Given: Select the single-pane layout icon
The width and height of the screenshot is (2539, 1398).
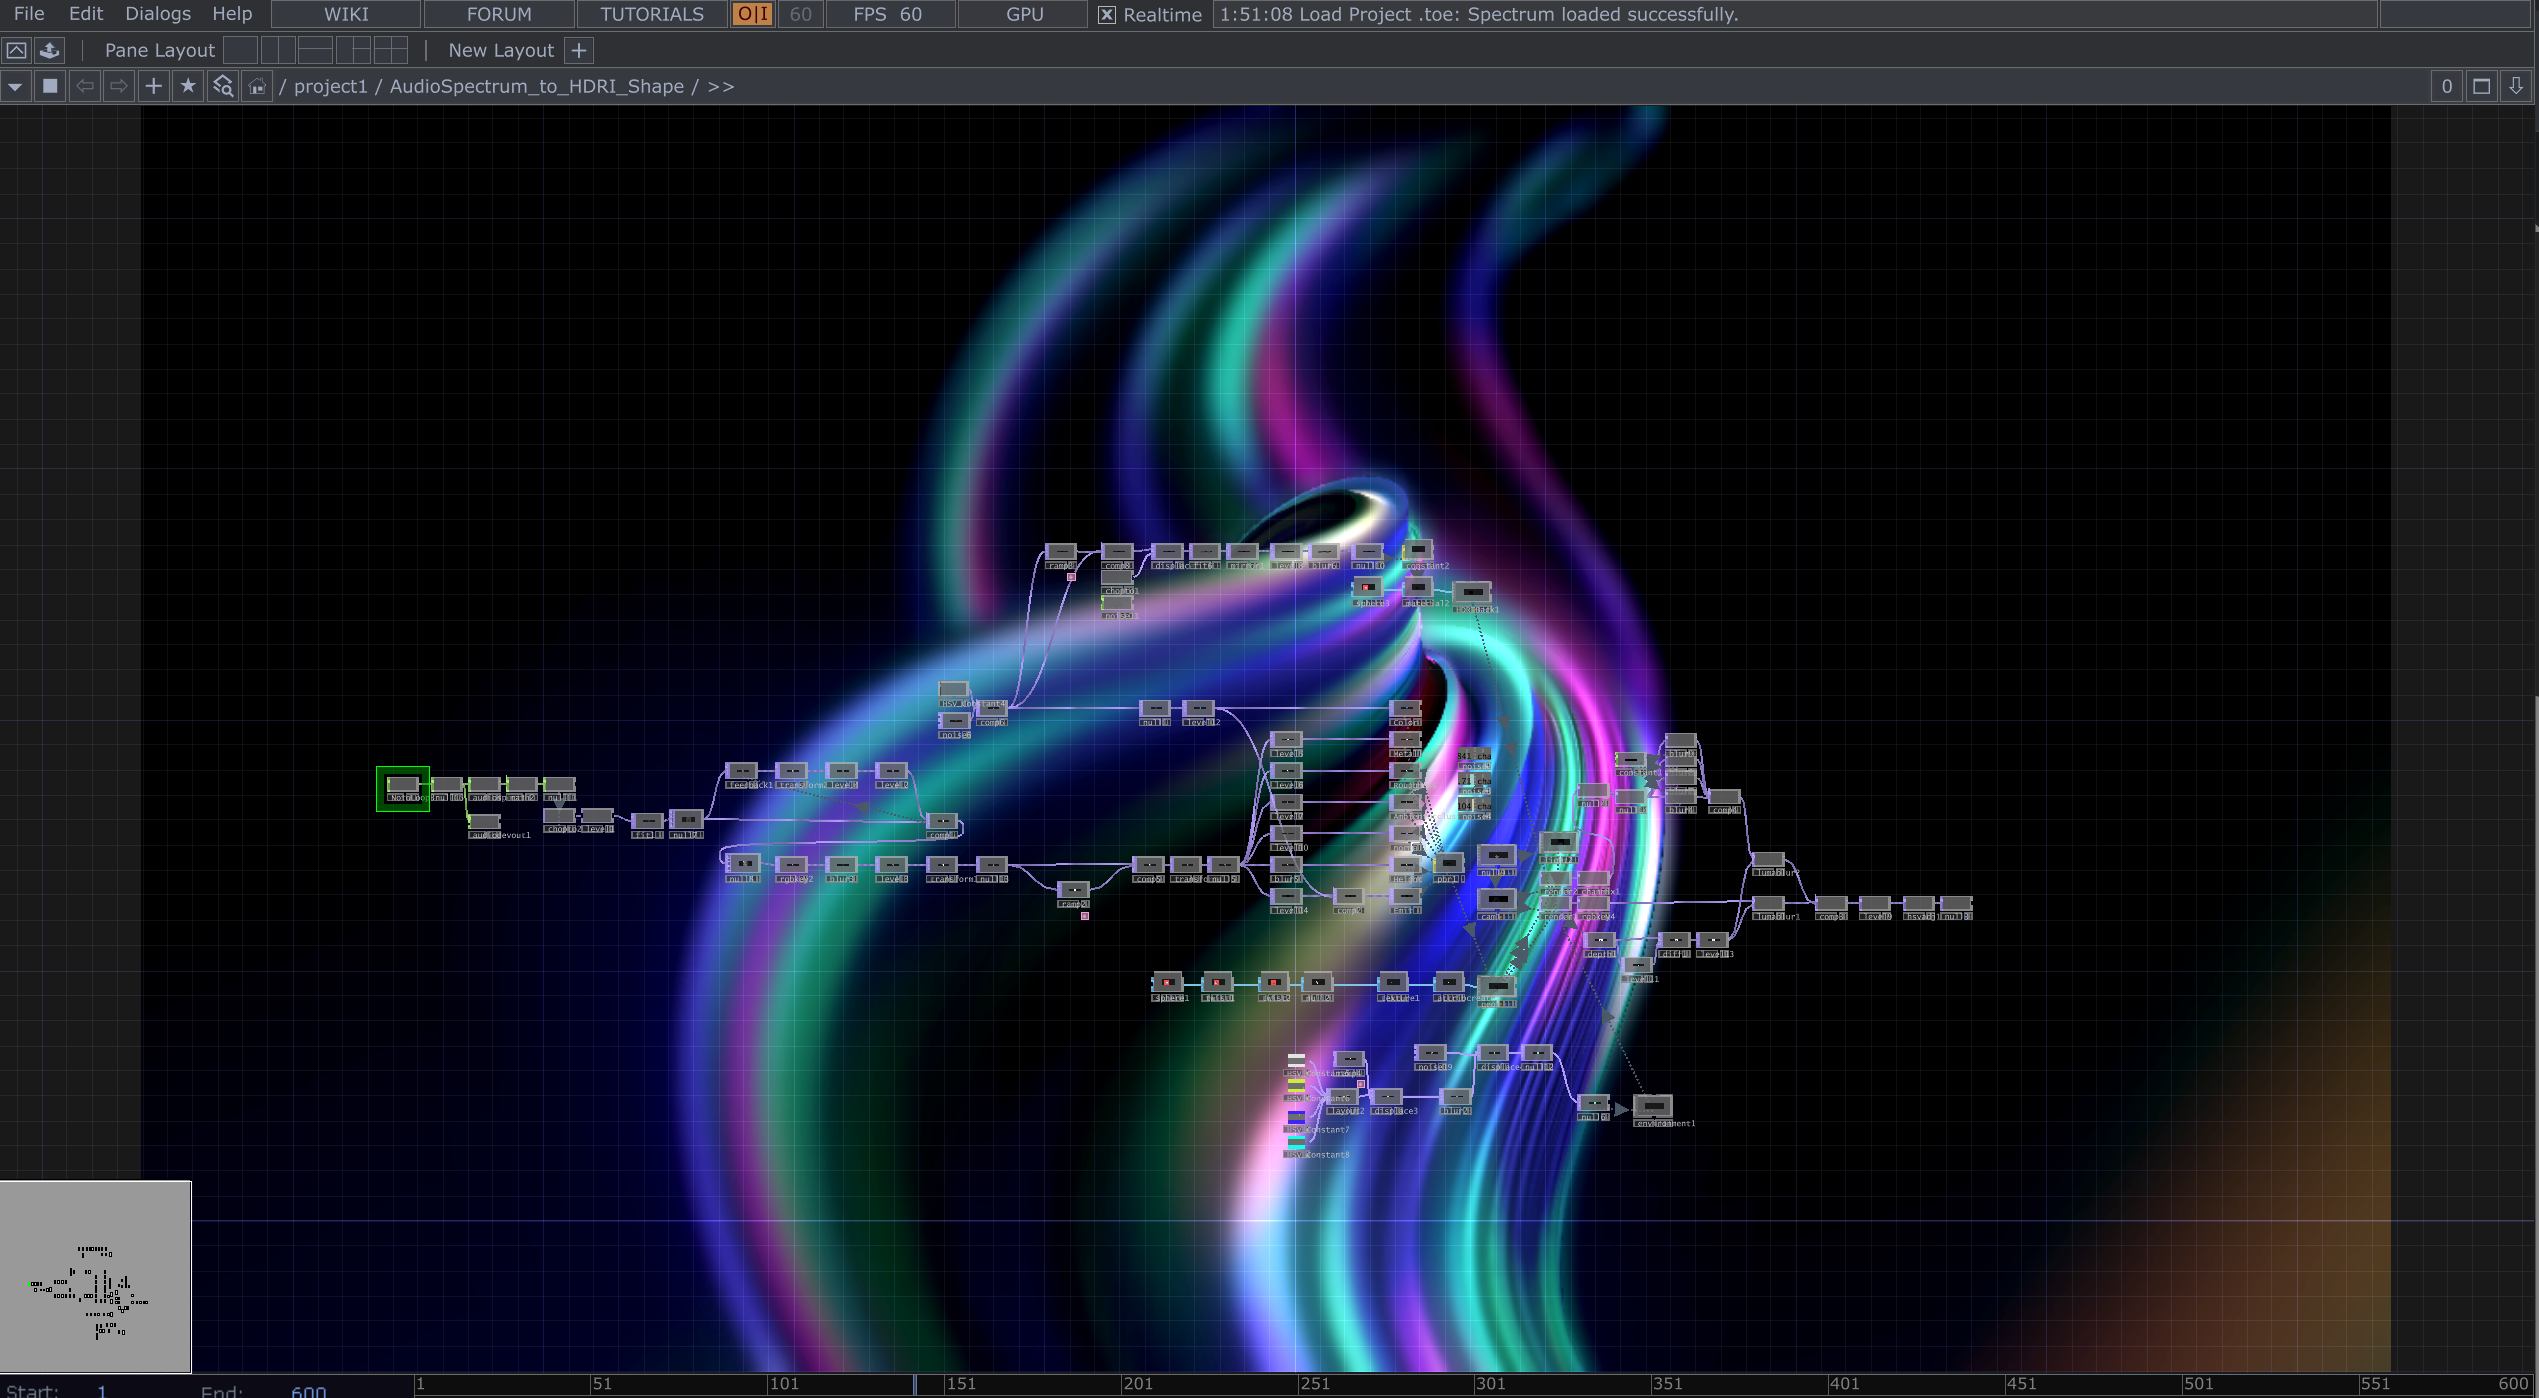Looking at the screenshot, I should (241, 50).
